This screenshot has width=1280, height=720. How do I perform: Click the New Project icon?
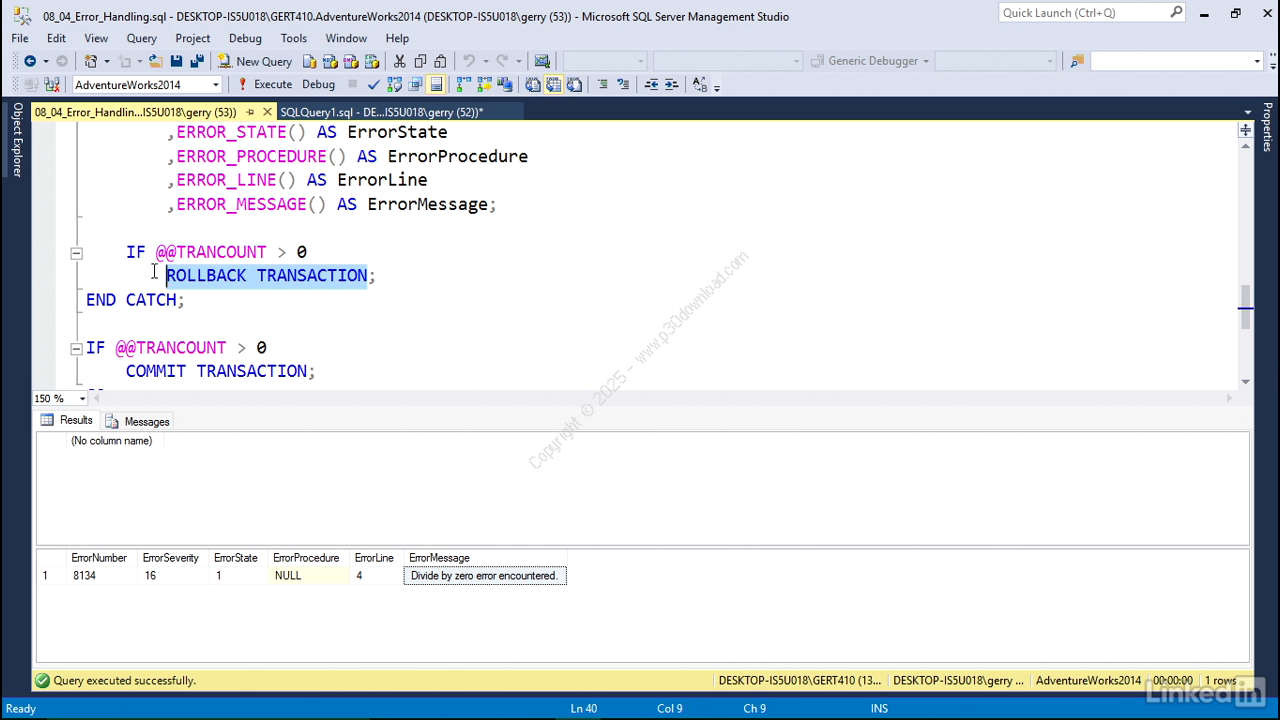pyautogui.click(x=90, y=61)
